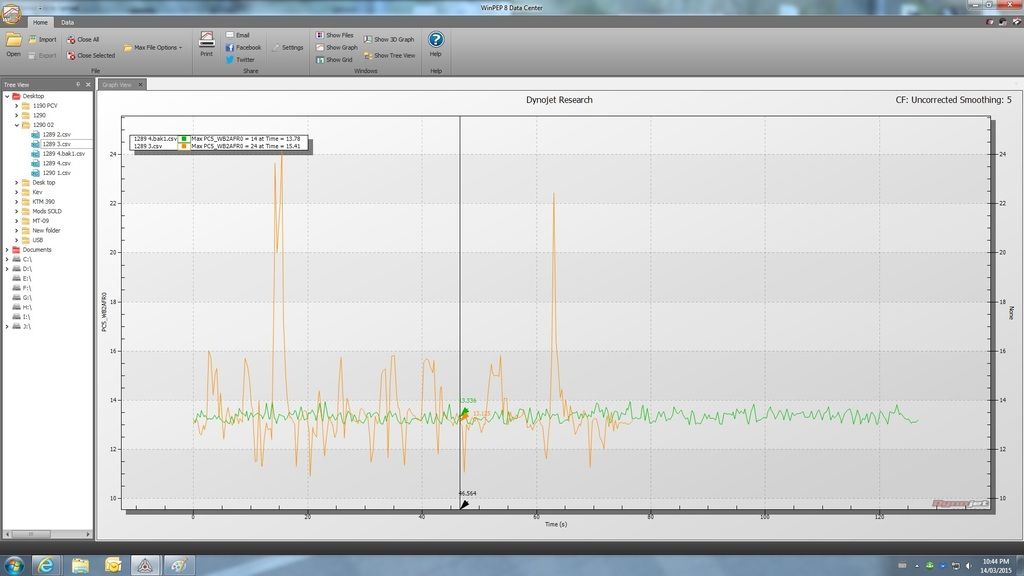Click the DynoJet Research chart title

pyautogui.click(x=559, y=100)
